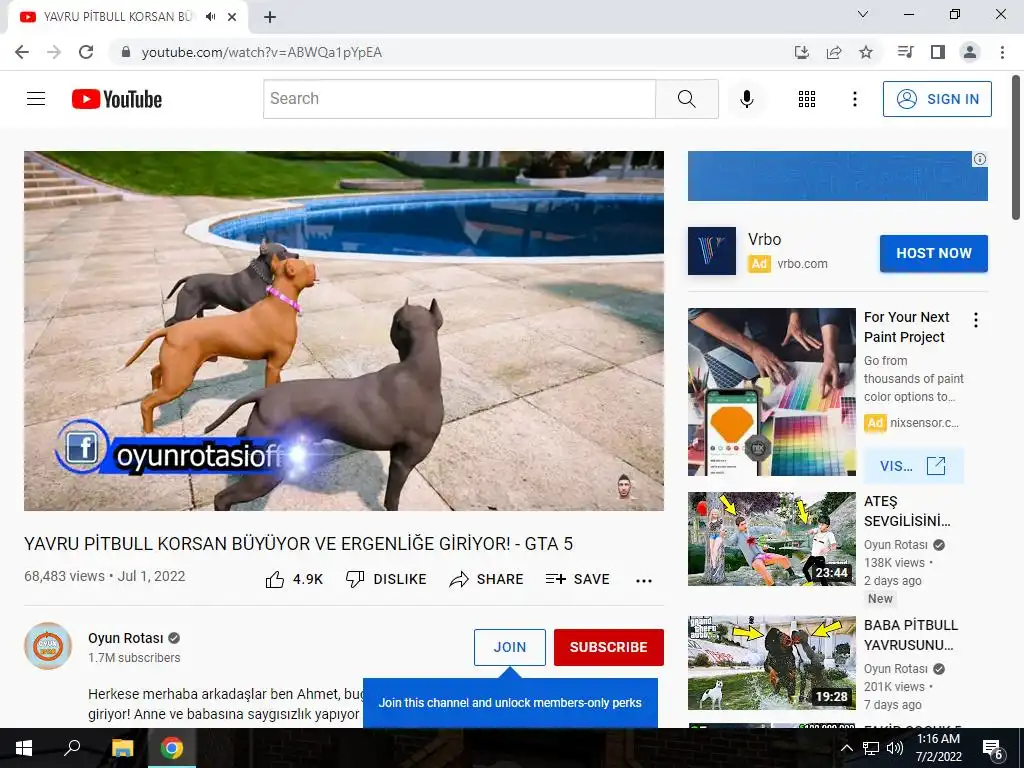Click the search magnifier button
Viewport: 1024px width, 768px height.
(686, 99)
